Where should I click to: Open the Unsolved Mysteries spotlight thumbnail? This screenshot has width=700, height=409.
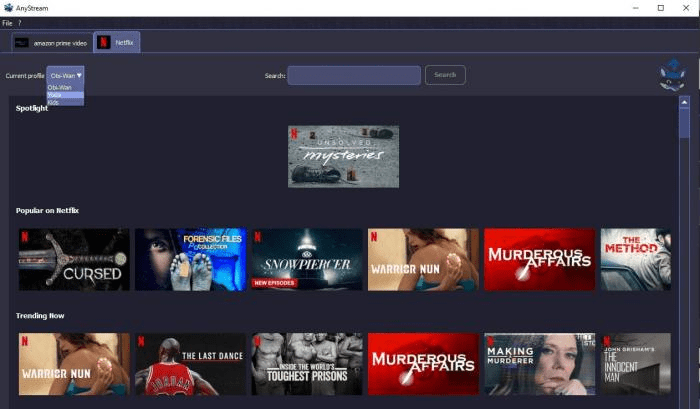click(343, 156)
